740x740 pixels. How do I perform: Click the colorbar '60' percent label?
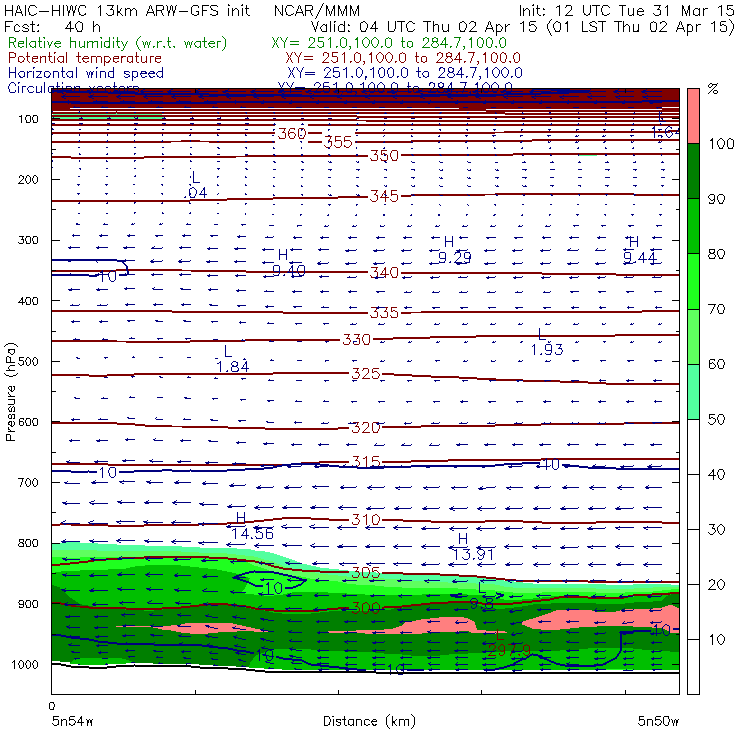pos(716,364)
